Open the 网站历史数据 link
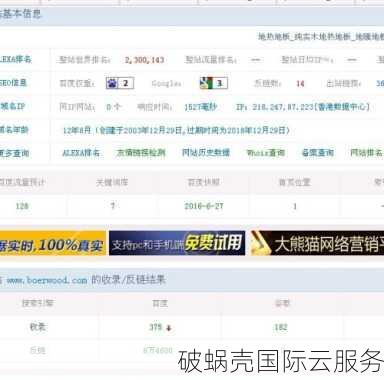 pyautogui.click(x=206, y=153)
